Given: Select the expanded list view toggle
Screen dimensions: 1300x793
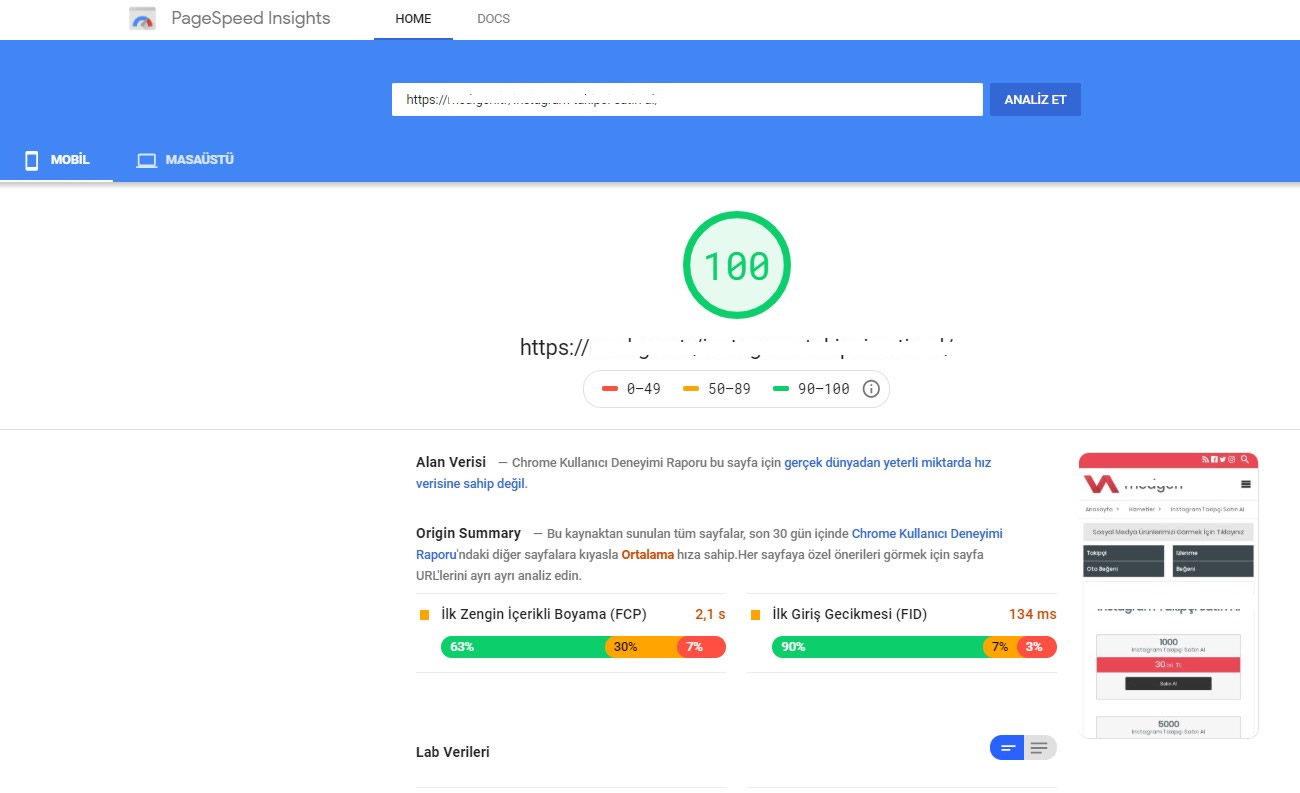Looking at the screenshot, I should pyautogui.click(x=1040, y=747).
